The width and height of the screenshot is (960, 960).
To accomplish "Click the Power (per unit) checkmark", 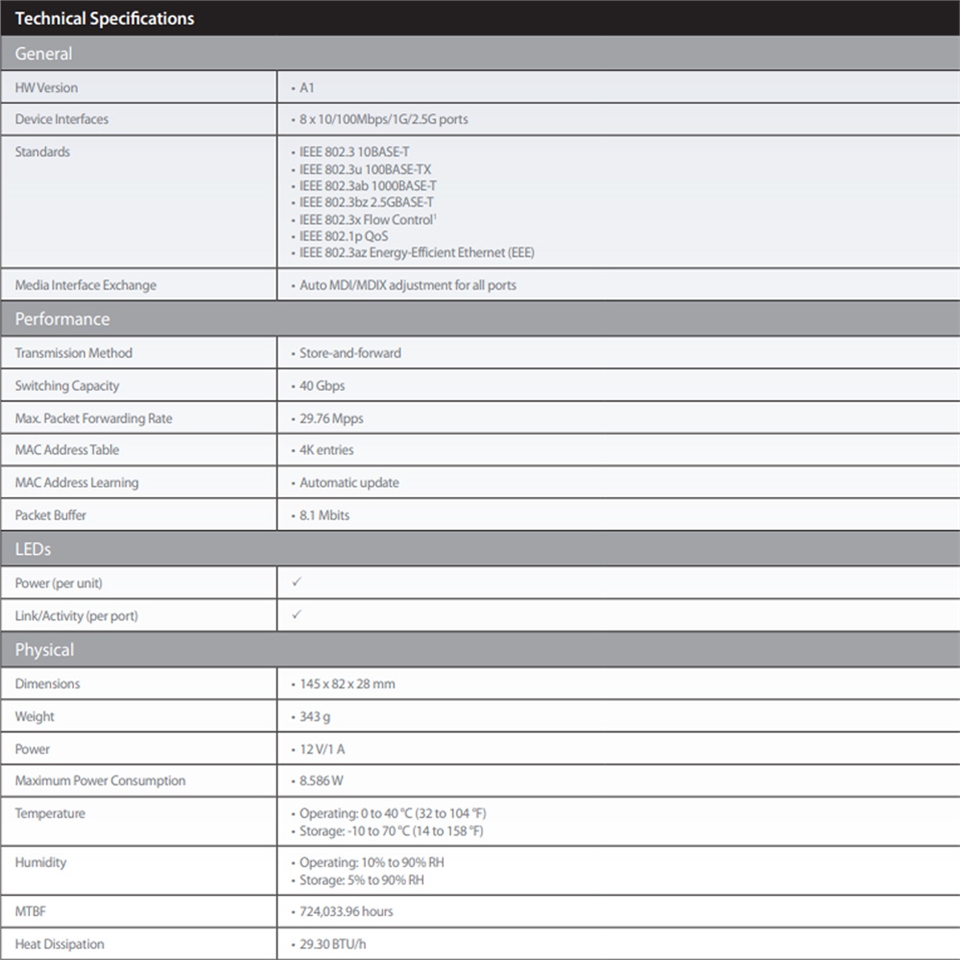I will tap(297, 582).
